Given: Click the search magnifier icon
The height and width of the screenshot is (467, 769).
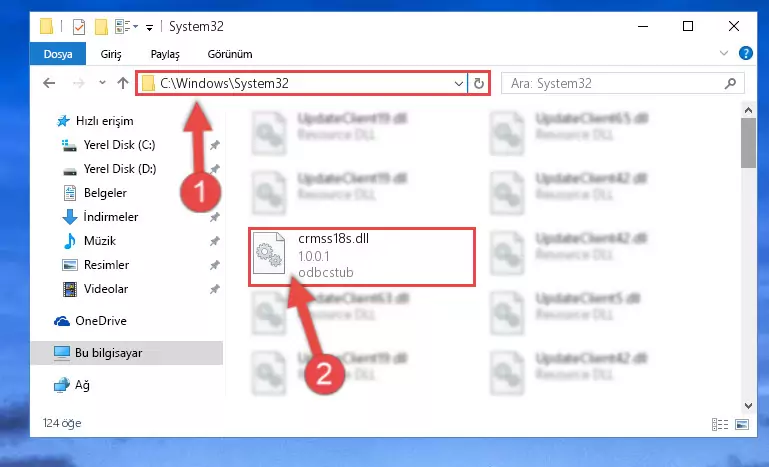Looking at the screenshot, I should pyautogui.click(x=730, y=83).
